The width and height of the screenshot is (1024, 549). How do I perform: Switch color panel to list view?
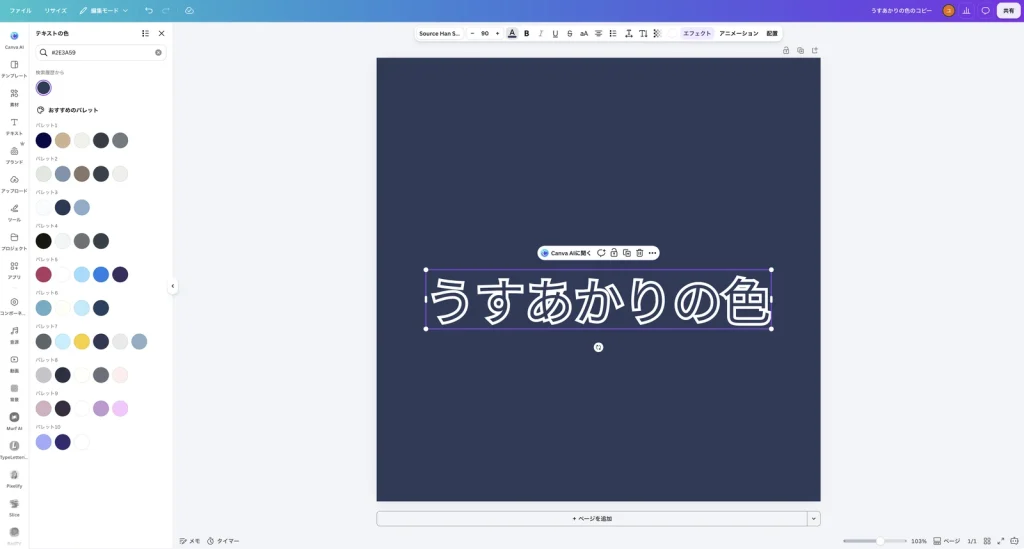pos(145,33)
